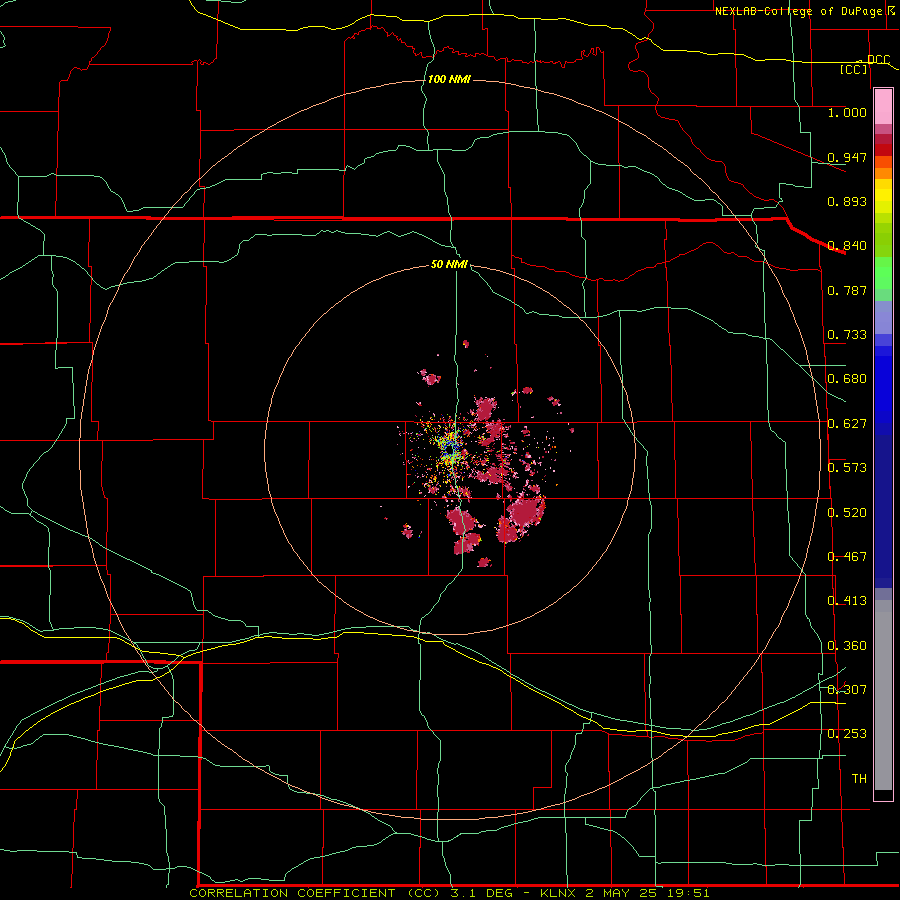The width and height of the screenshot is (900, 900).
Task: Click the DCC label above the color scale
Action: point(878,59)
